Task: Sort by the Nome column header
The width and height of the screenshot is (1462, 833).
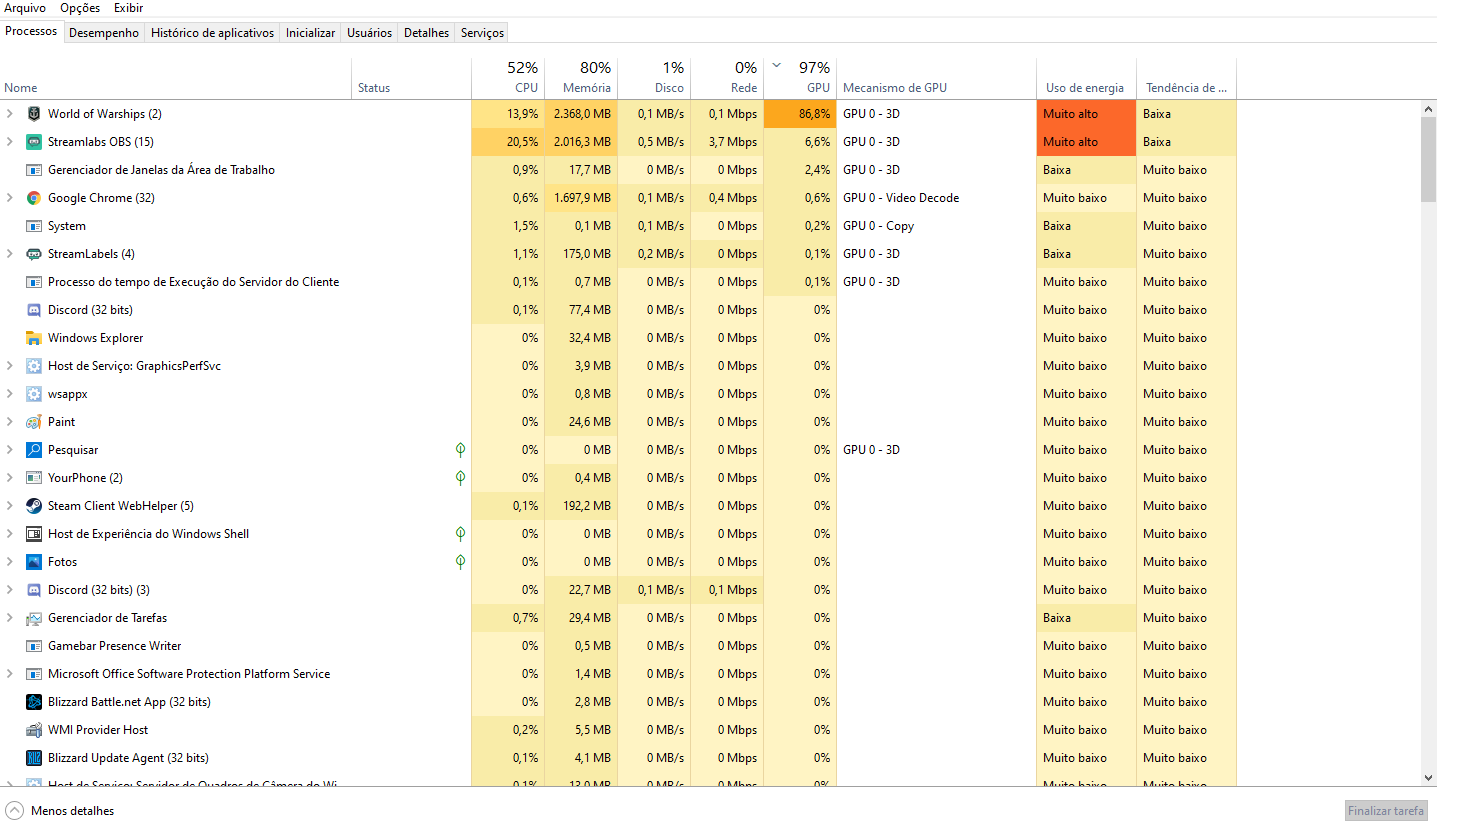Action: click(x=176, y=78)
